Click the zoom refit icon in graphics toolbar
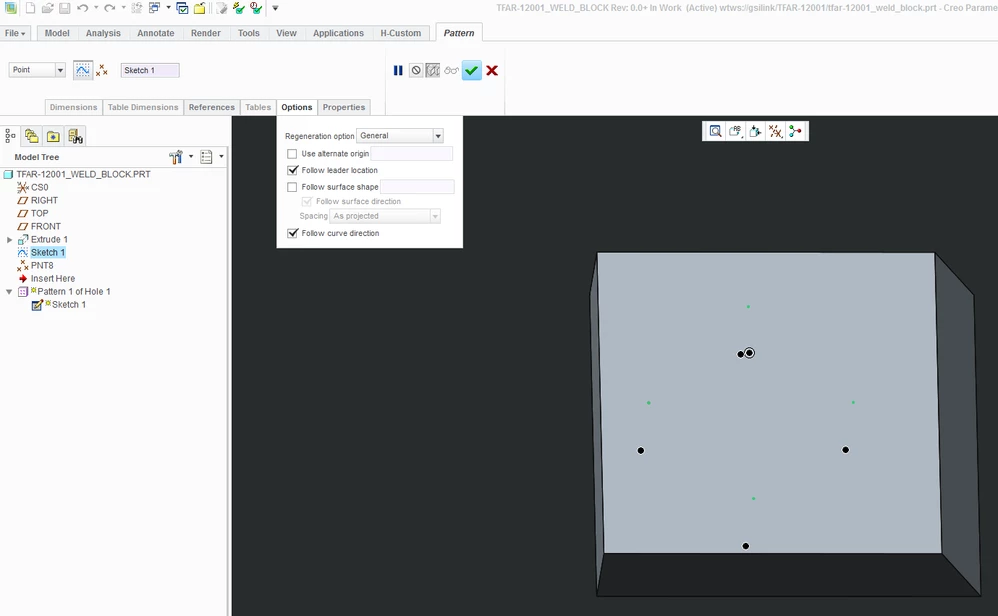The height and width of the screenshot is (616, 998). (715, 131)
